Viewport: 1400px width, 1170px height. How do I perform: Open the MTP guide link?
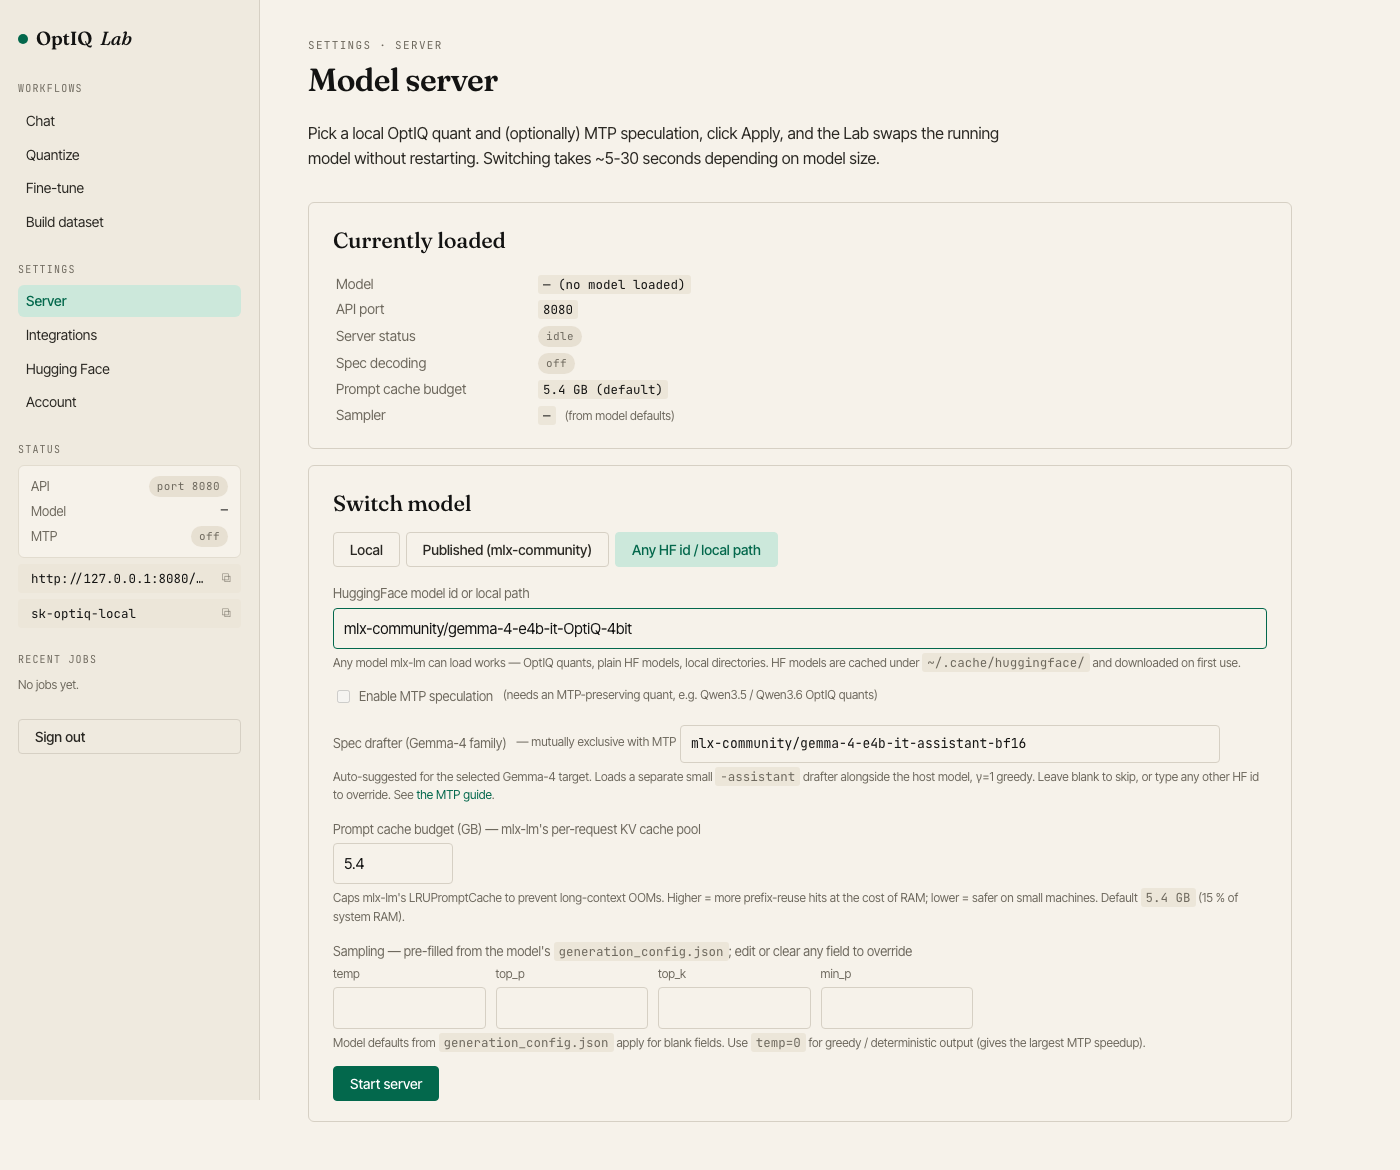pyautogui.click(x=454, y=795)
